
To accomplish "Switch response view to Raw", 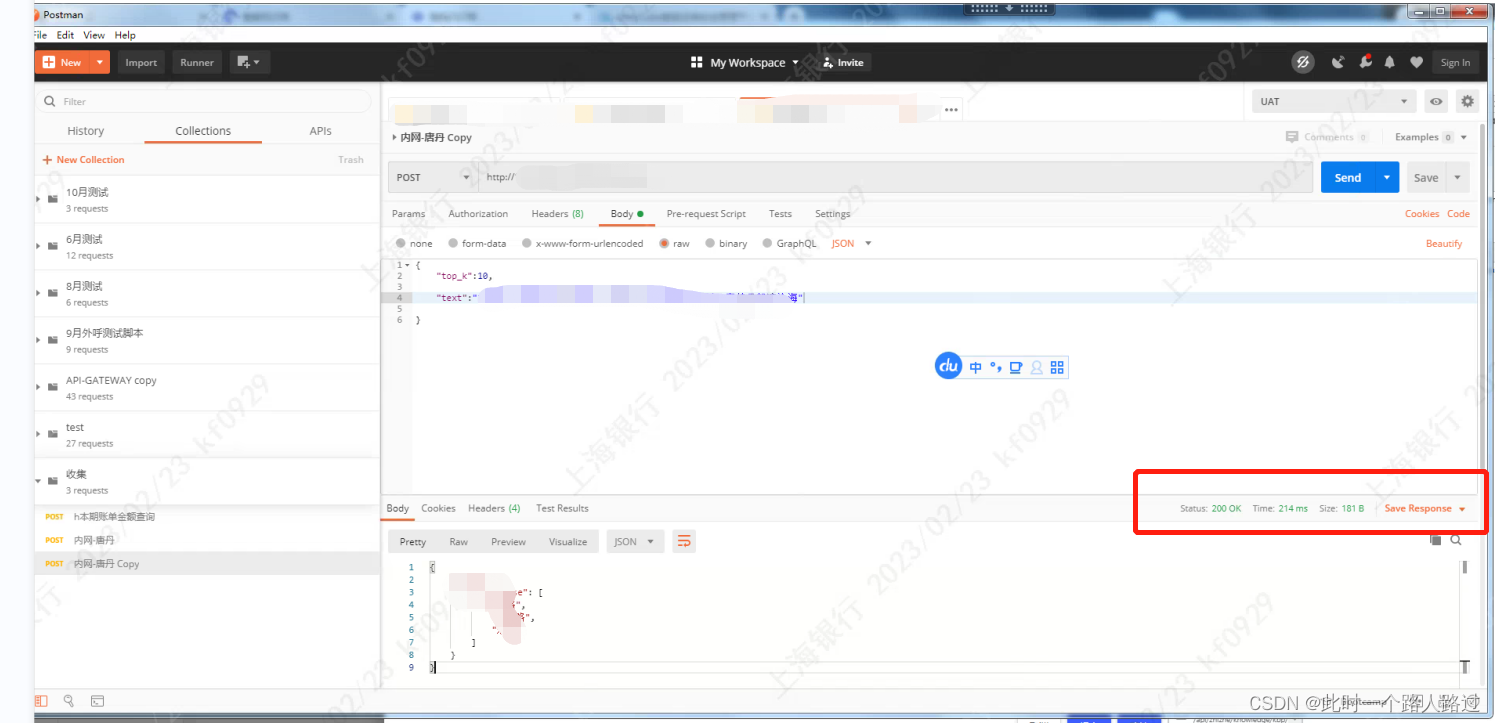I will pos(458,541).
